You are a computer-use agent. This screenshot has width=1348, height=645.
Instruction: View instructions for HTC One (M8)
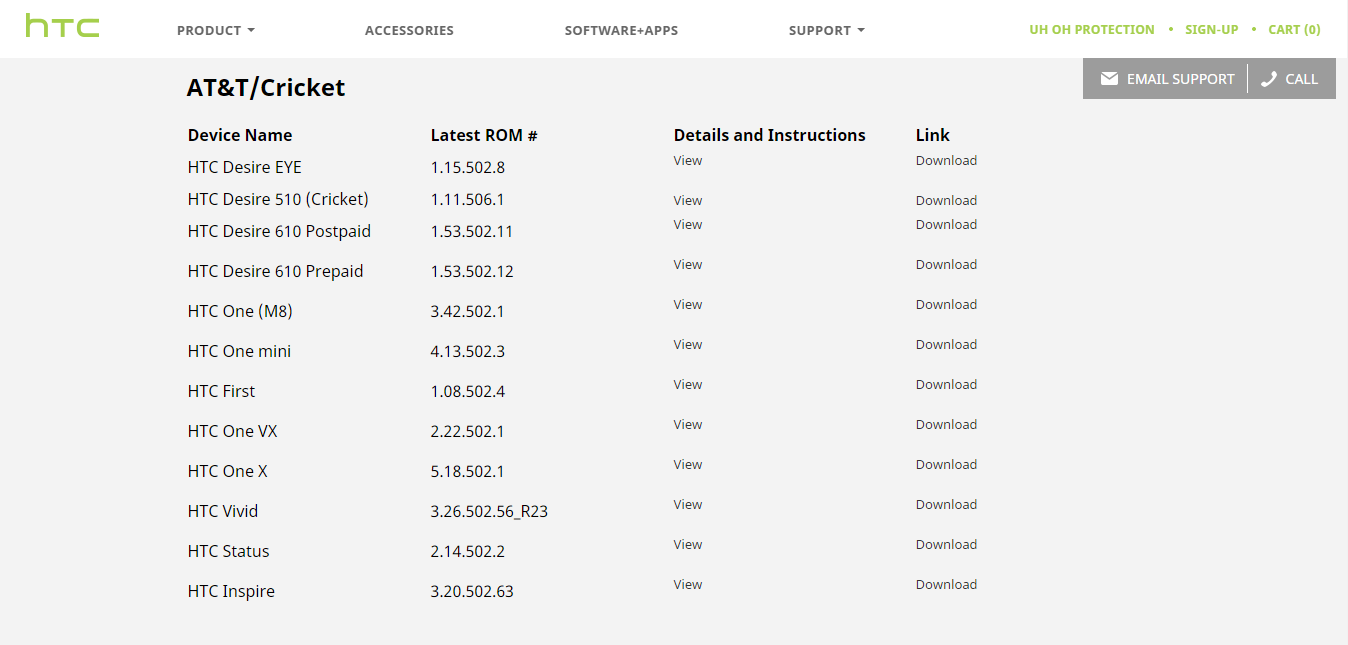click(688, 304)
